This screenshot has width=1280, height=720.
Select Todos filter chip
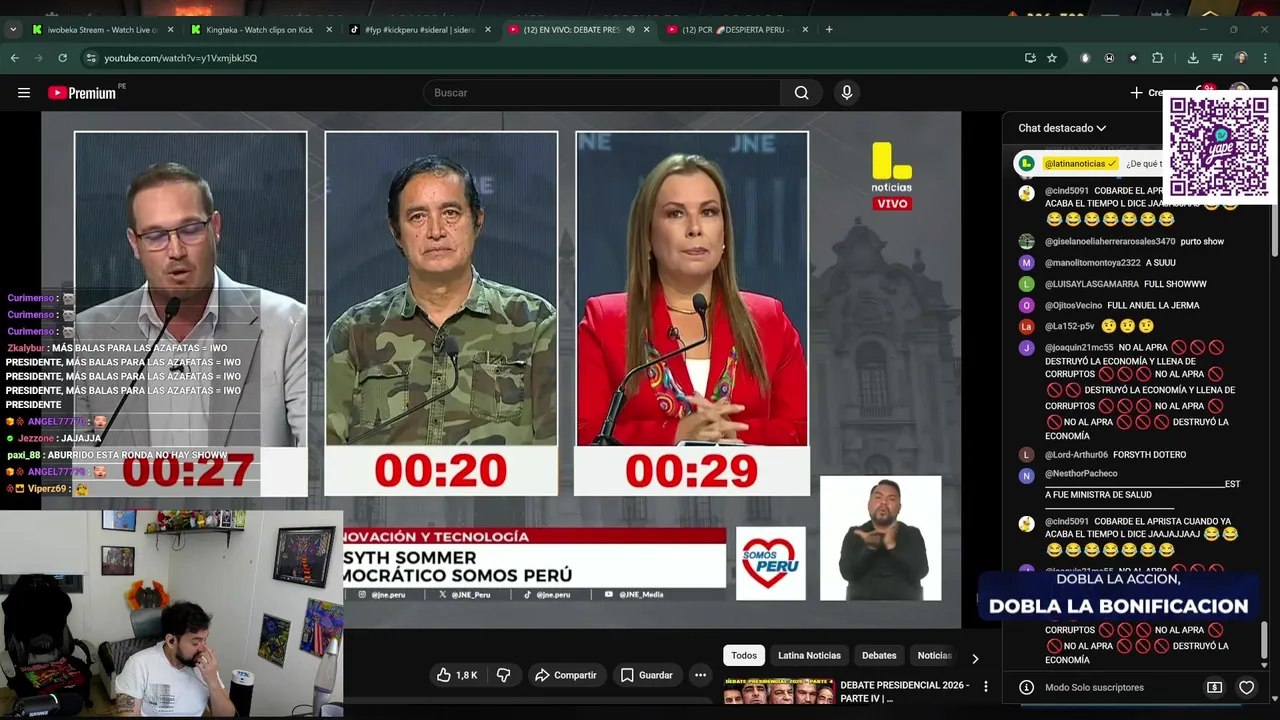pyautogui.click(x=744, y=656)
